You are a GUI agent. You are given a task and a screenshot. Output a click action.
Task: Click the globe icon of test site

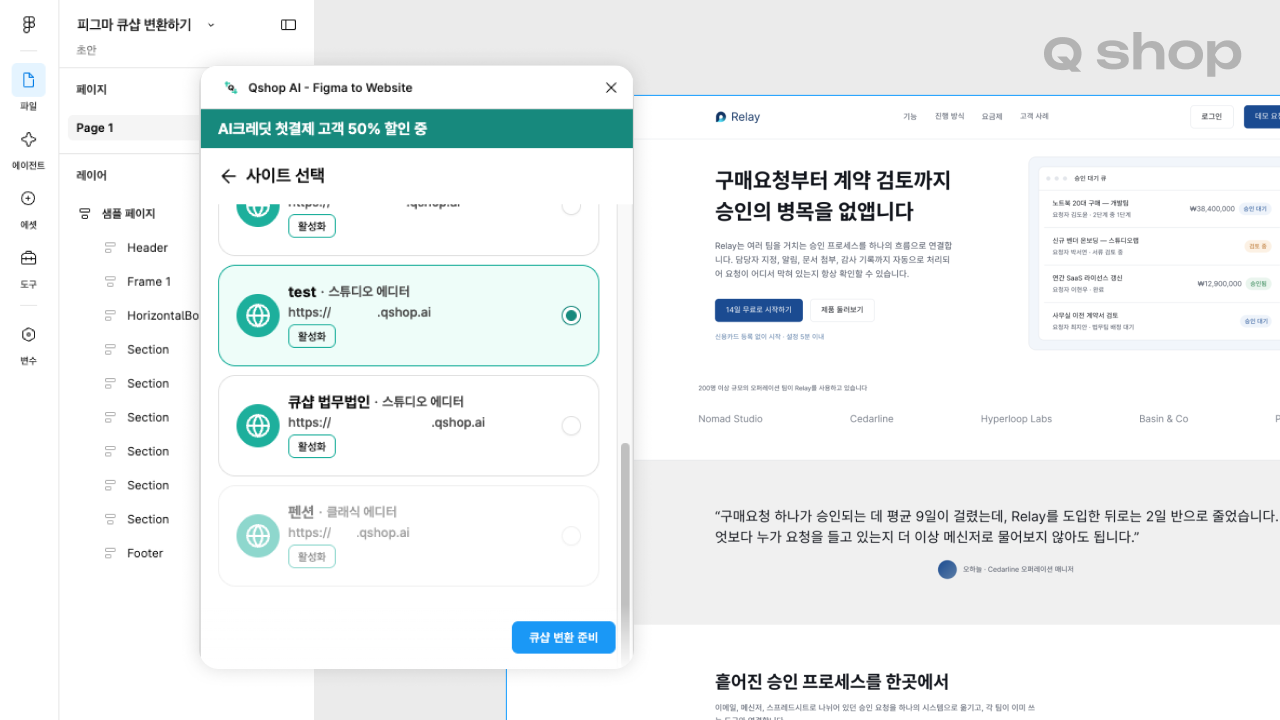point(258,315)
